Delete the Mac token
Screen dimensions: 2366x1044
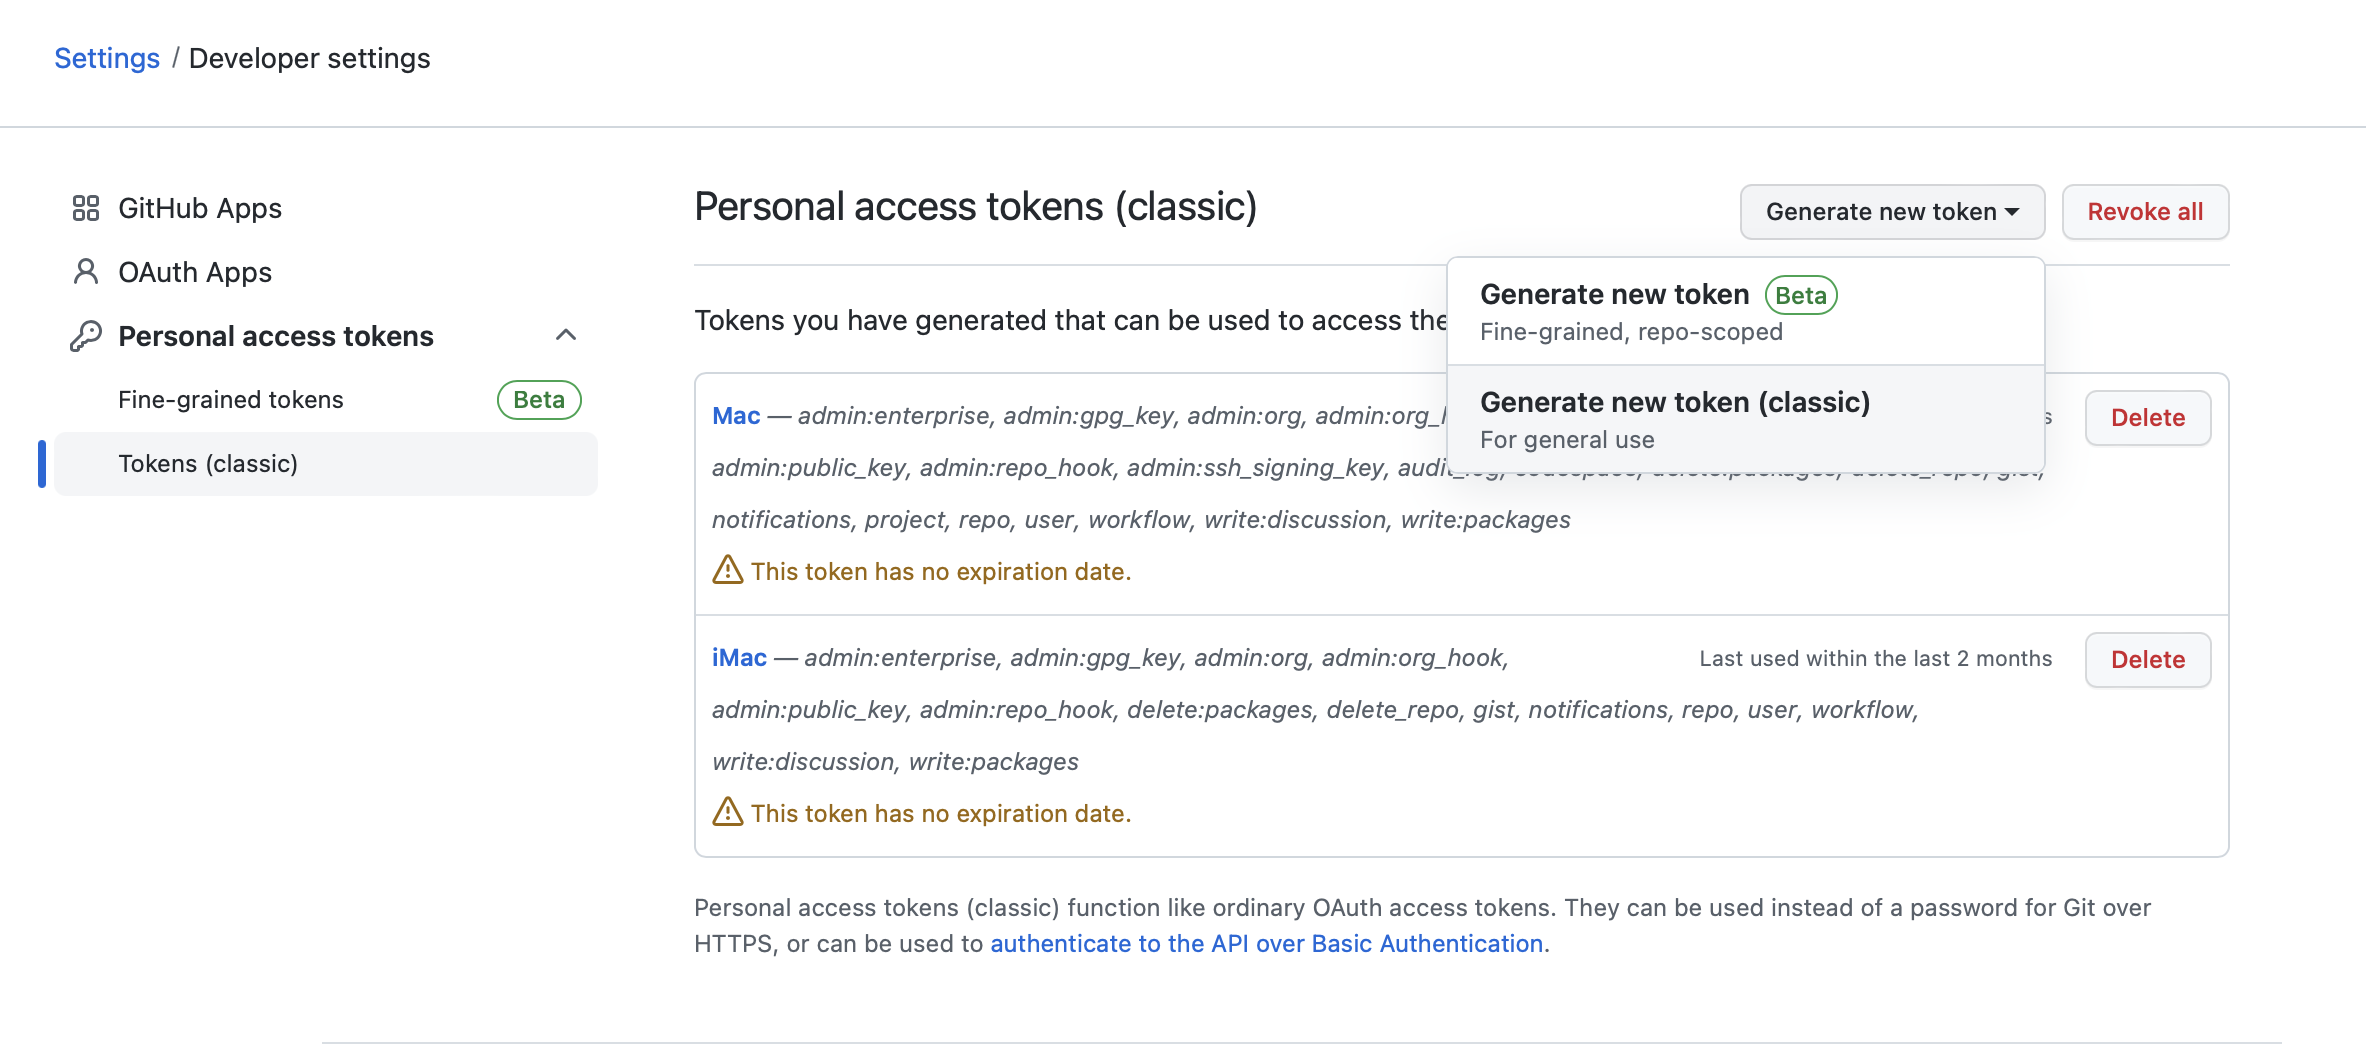(2147, 418)
